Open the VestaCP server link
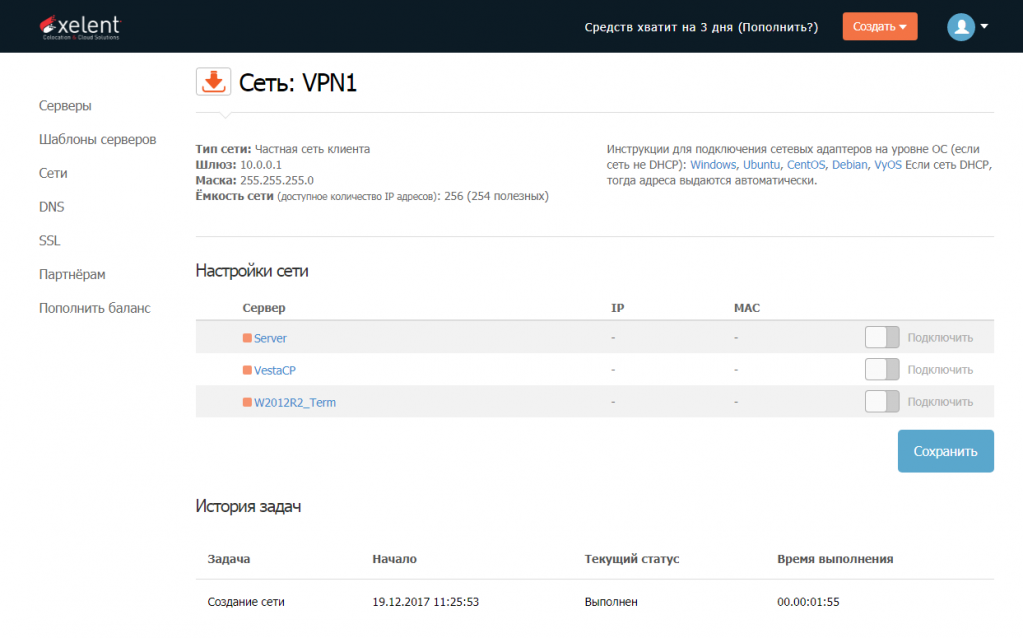Image resolution: width=1023 pixels, height=638 pixels. coord(275,370)
